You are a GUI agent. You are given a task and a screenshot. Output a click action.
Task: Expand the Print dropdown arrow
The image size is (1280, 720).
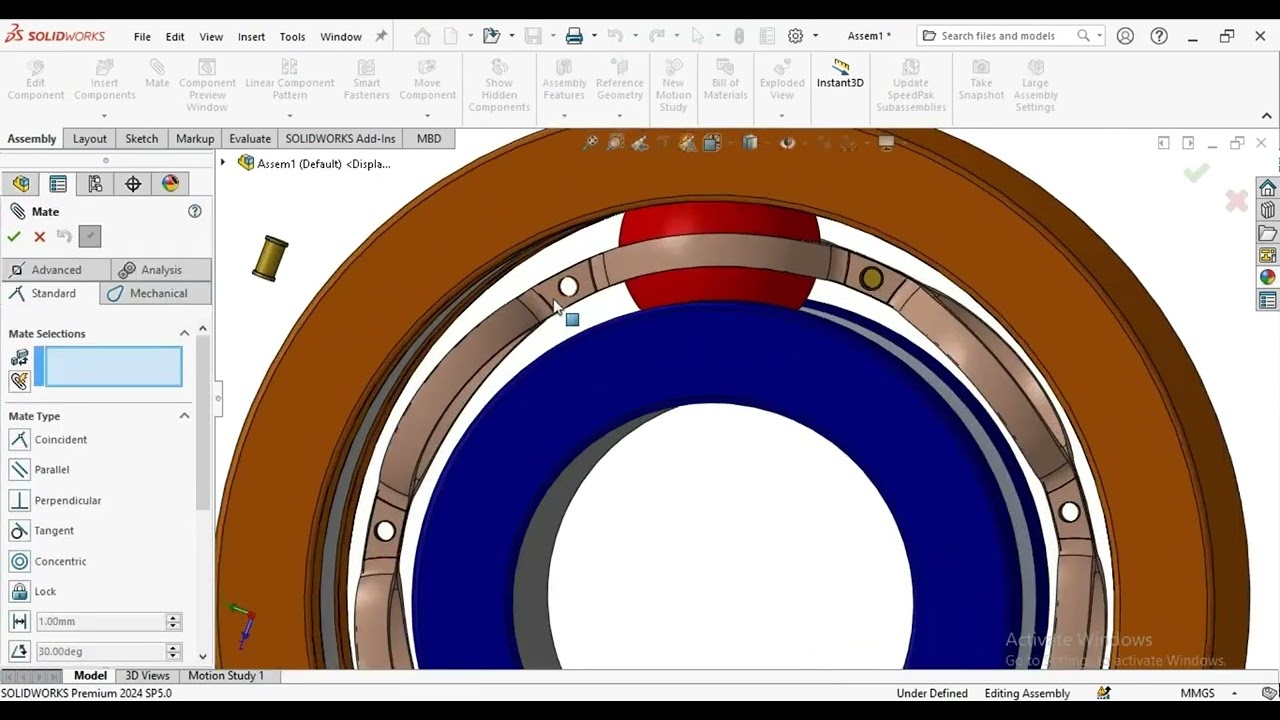click(x=594, y=36)
